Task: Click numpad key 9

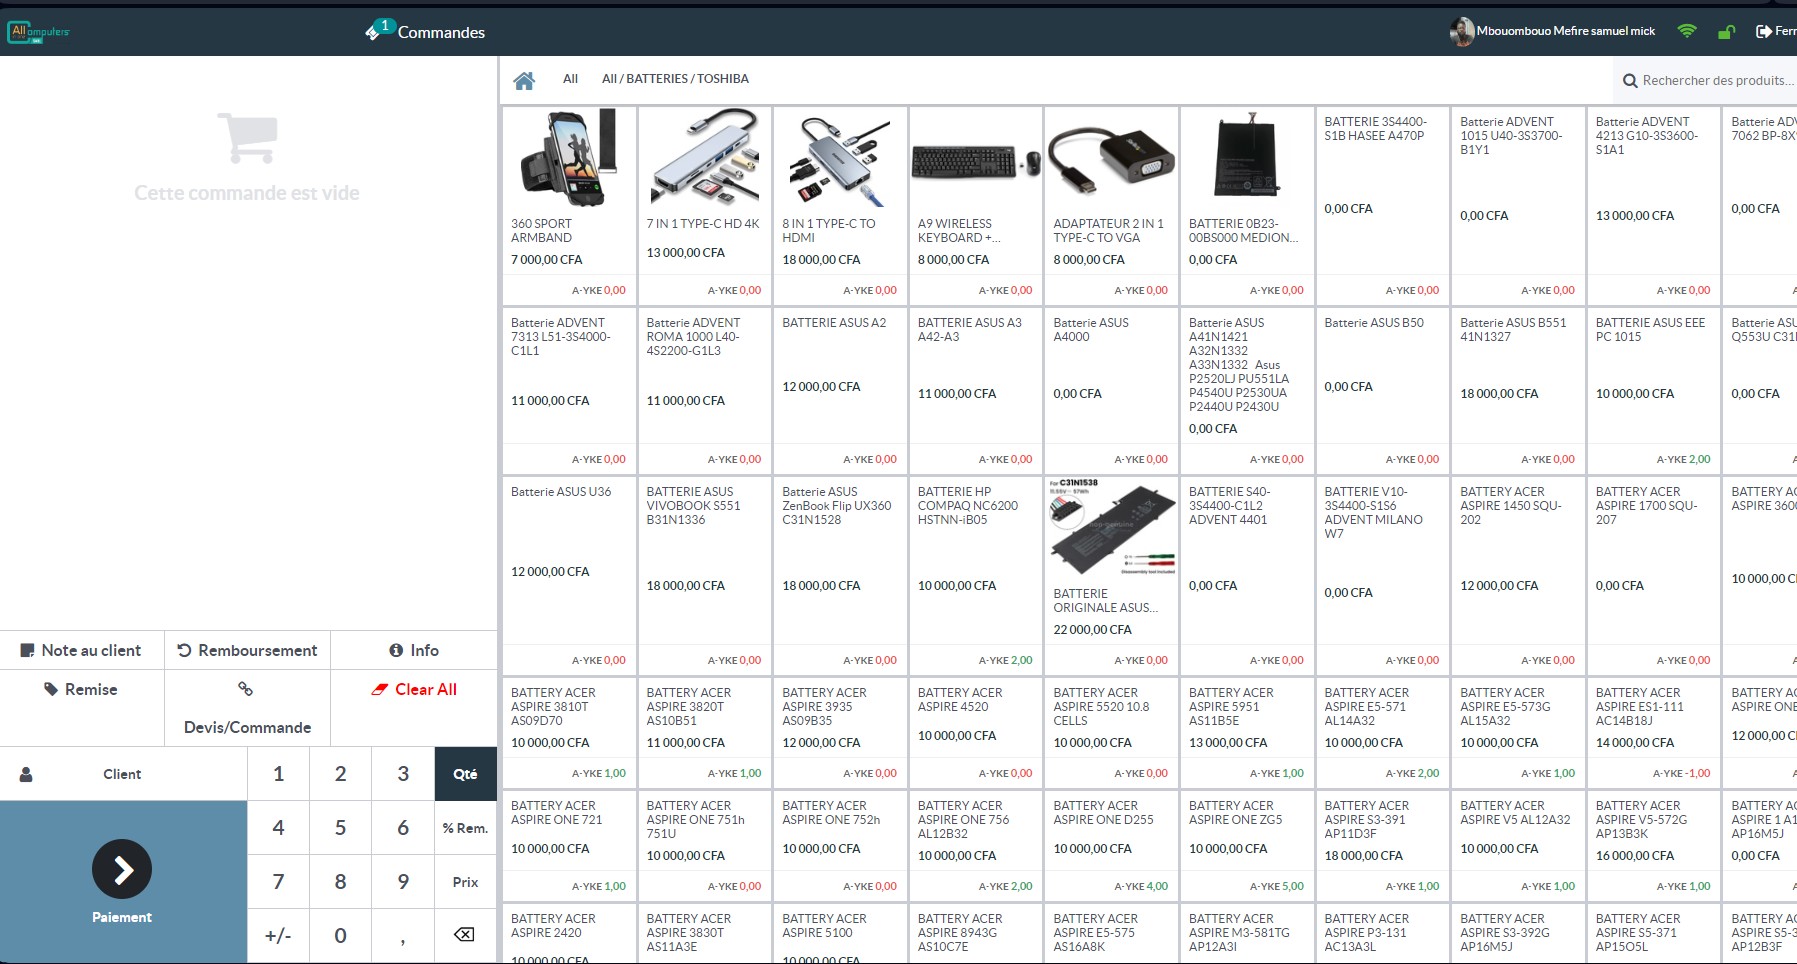Action: point(403,882)
